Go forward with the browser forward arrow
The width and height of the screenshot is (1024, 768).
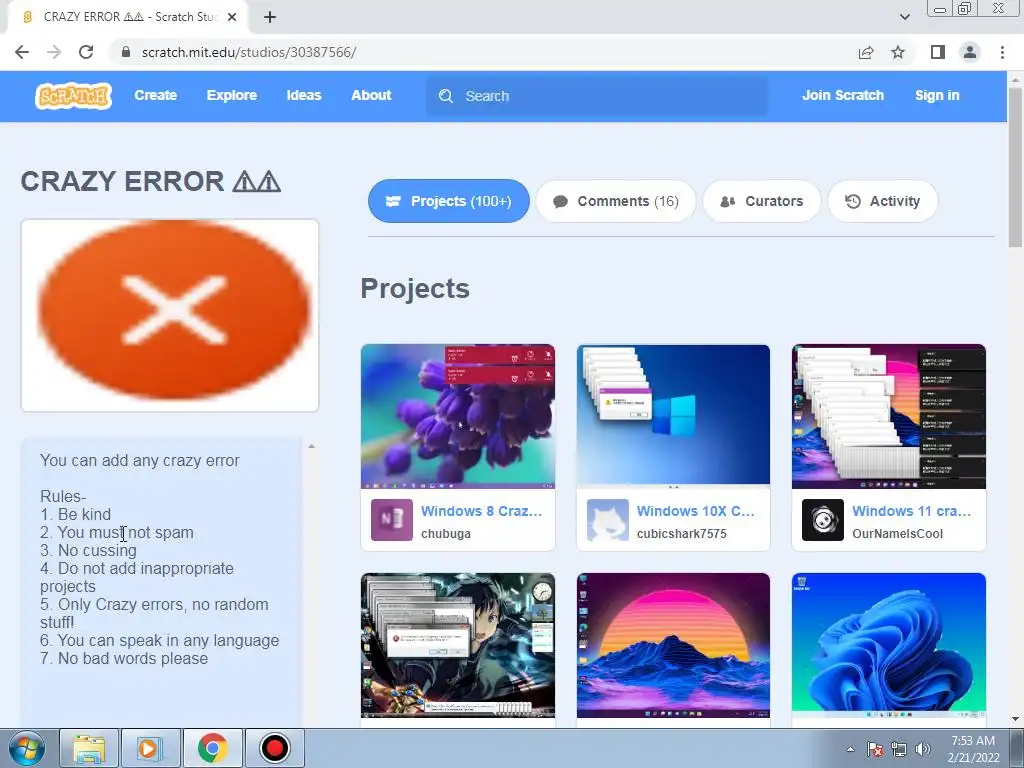tap(54, 52)
